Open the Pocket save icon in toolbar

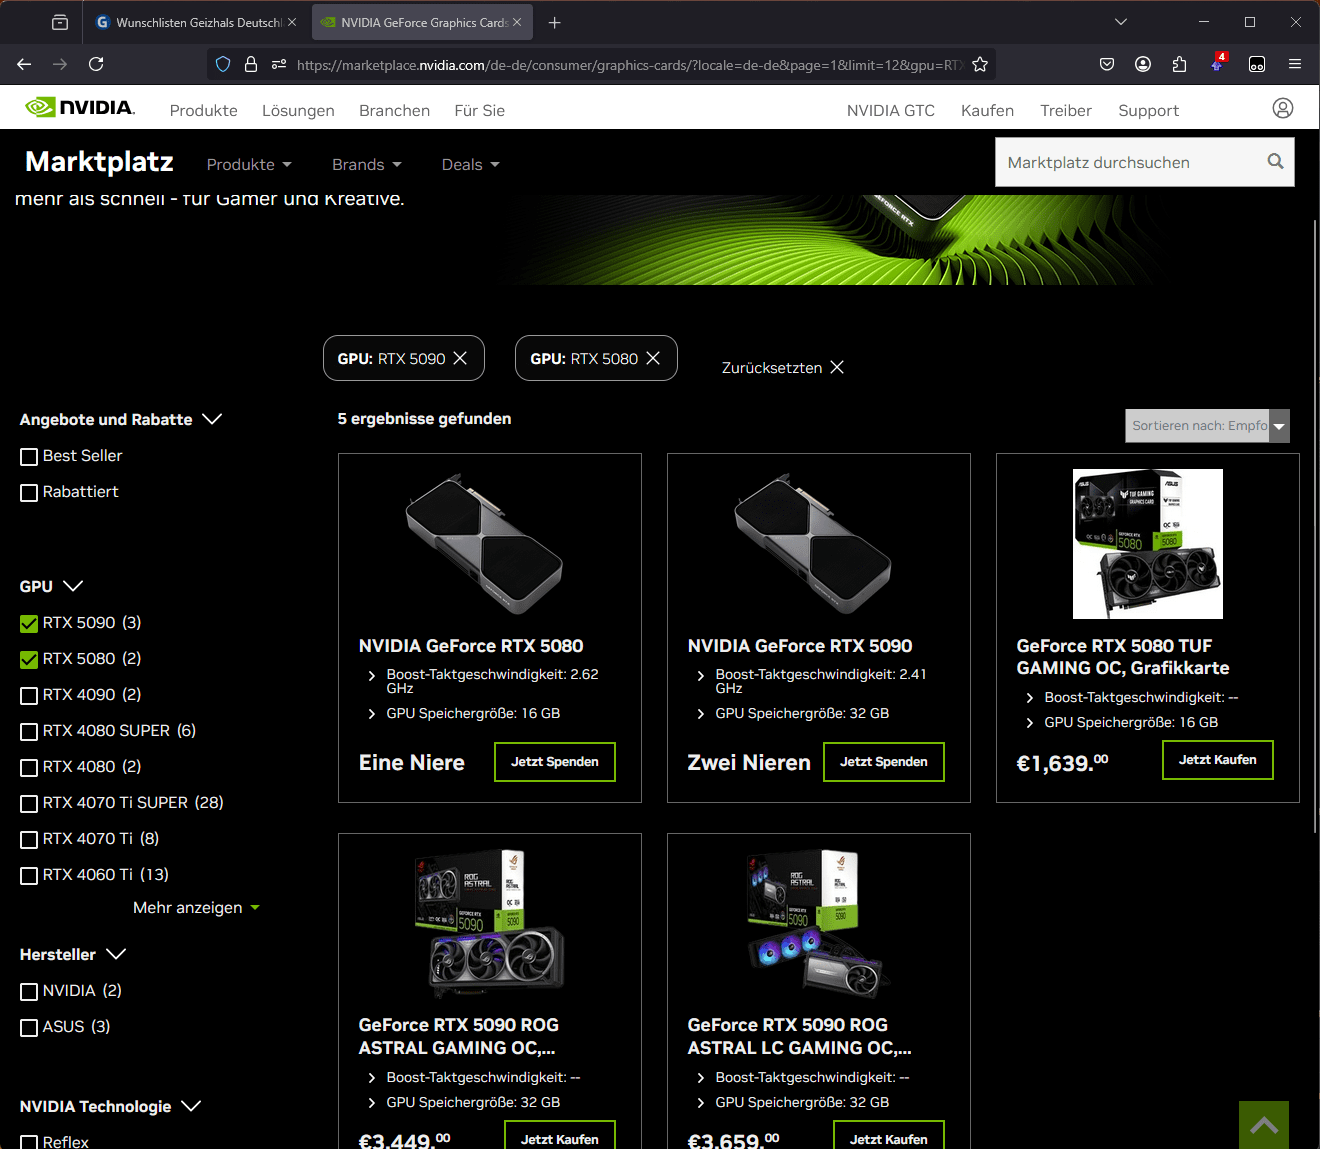click(1107, 64)
